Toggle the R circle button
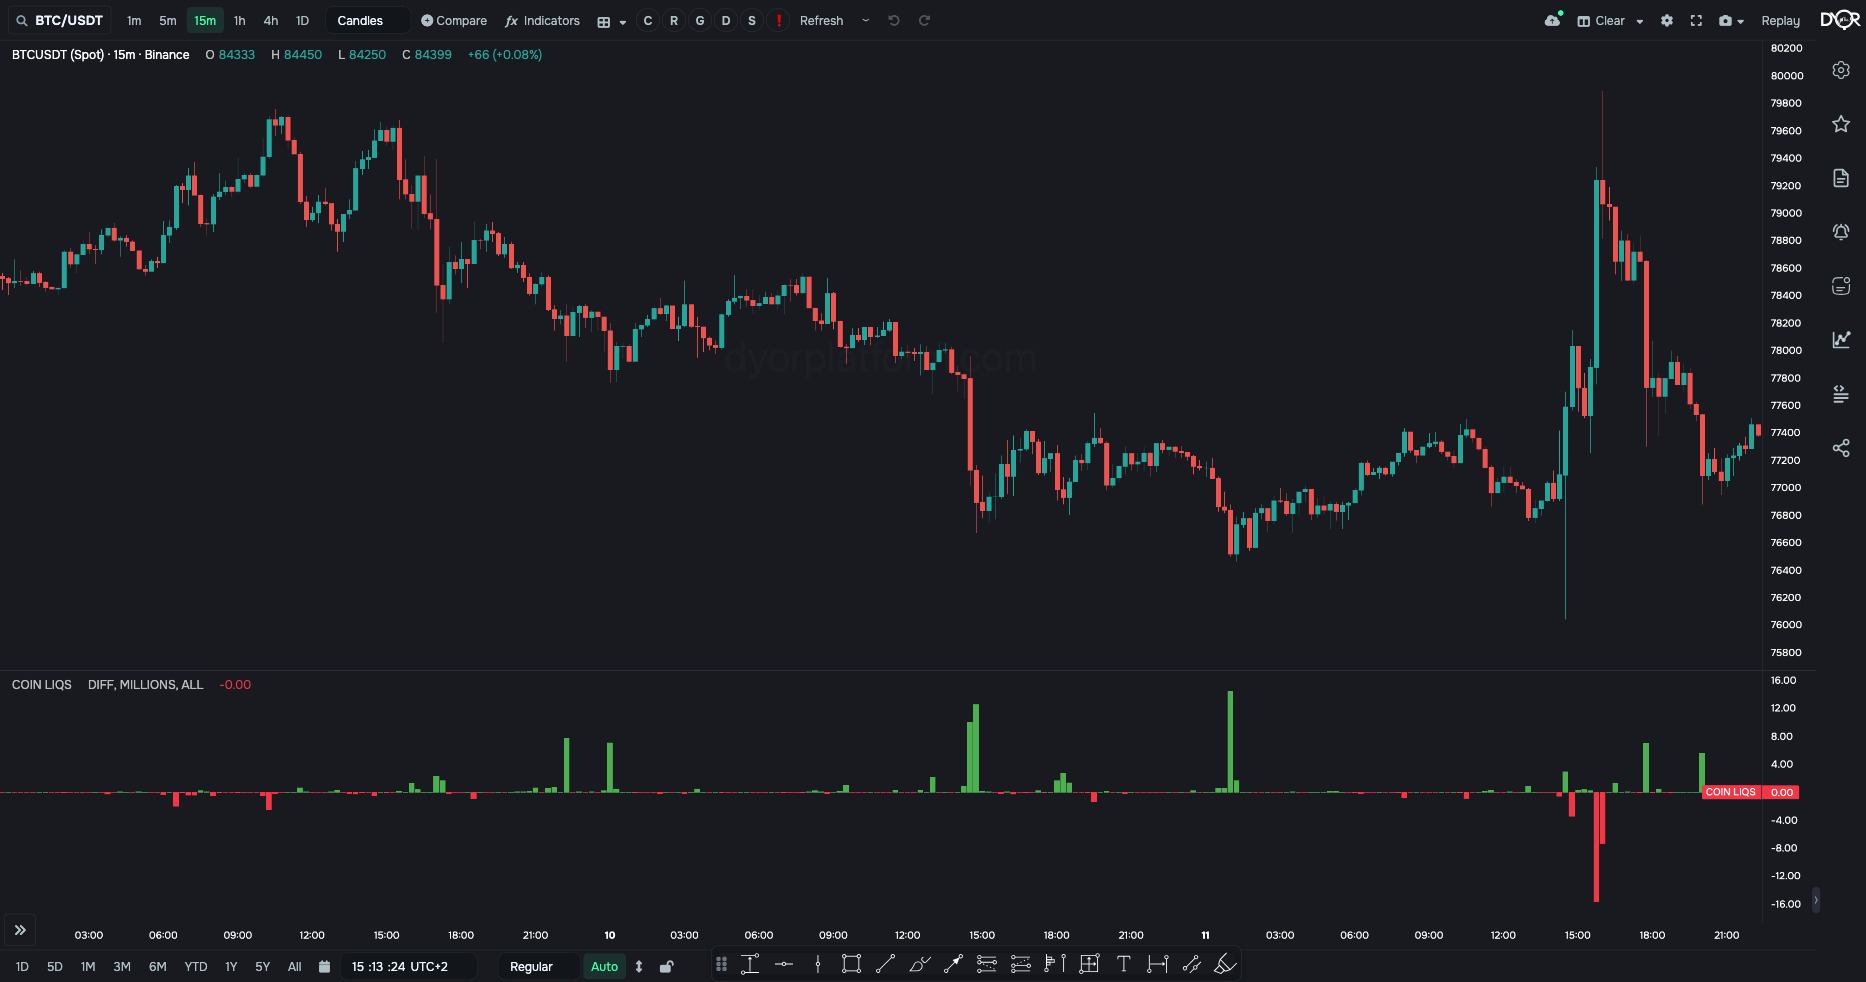 674,20
